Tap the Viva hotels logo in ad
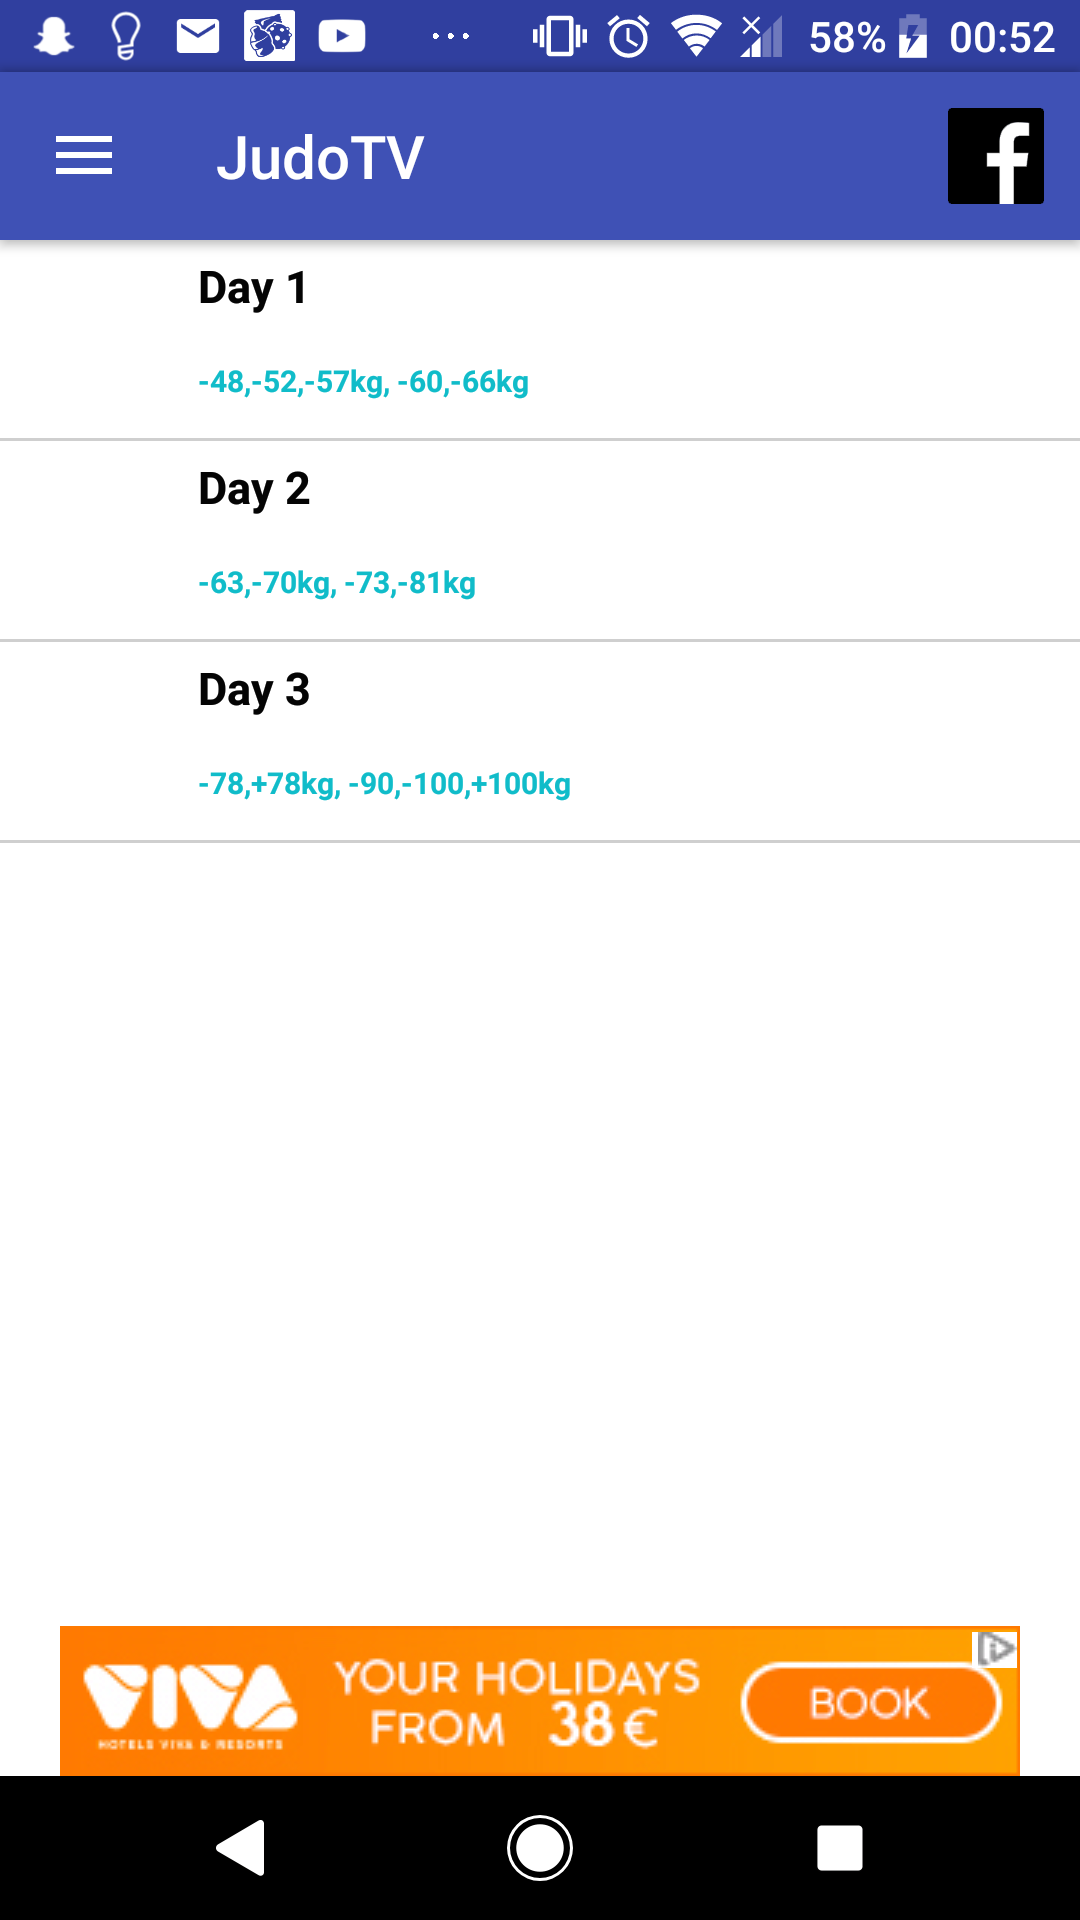The width and height of the screenshot is (1080, 1920). (x=190, y=1702)
